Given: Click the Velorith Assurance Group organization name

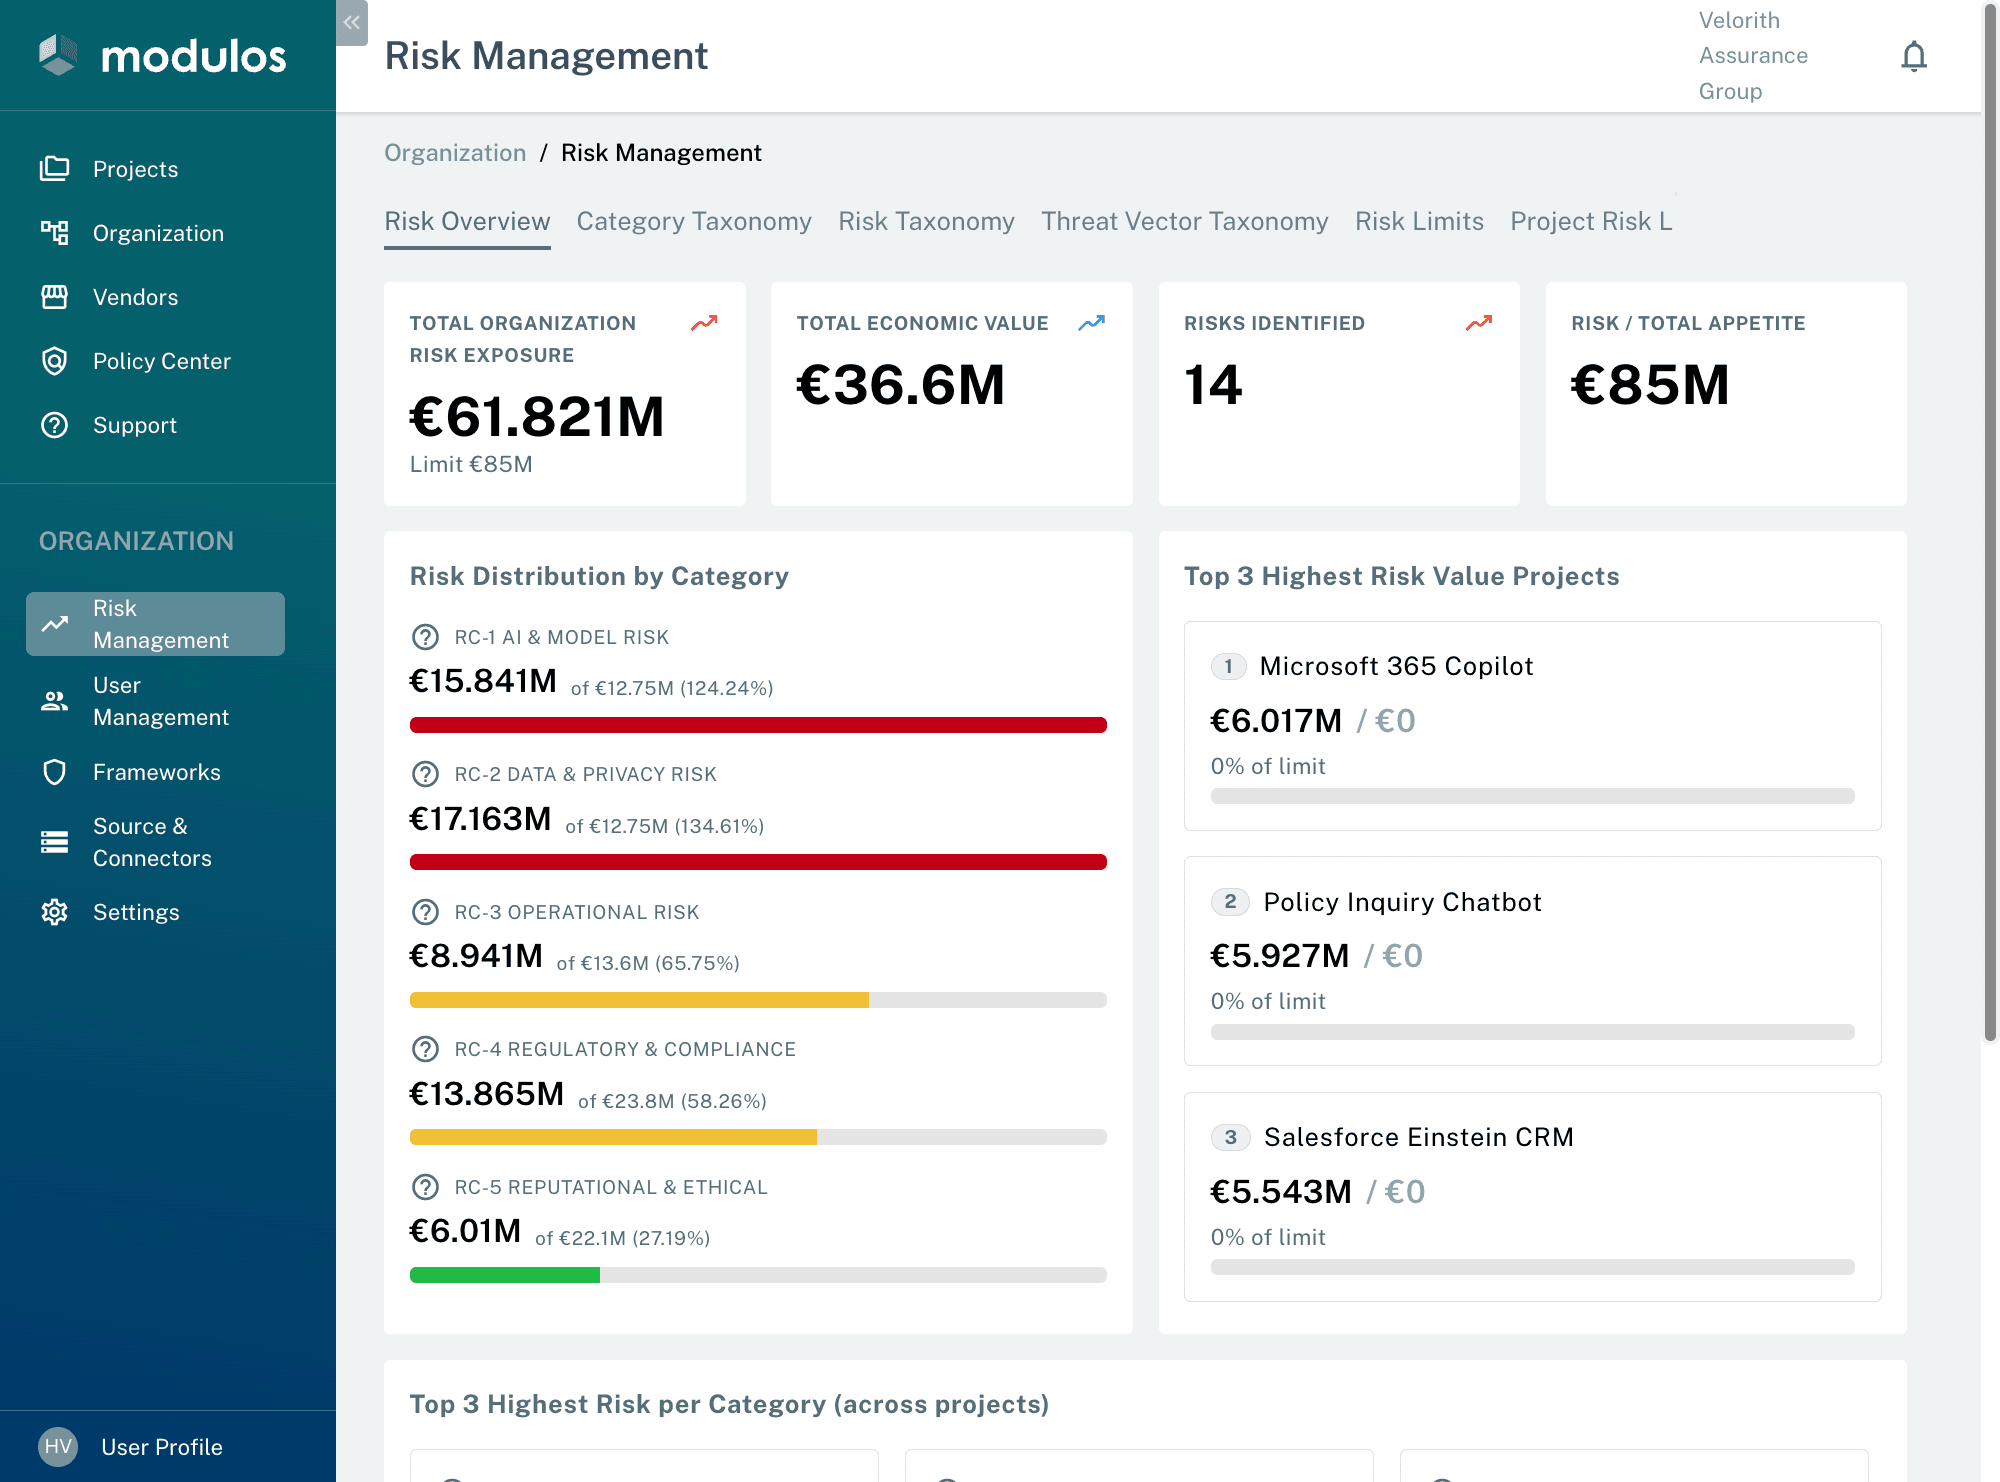Looking at the screenshot, I should click(x=1753, y=56).
